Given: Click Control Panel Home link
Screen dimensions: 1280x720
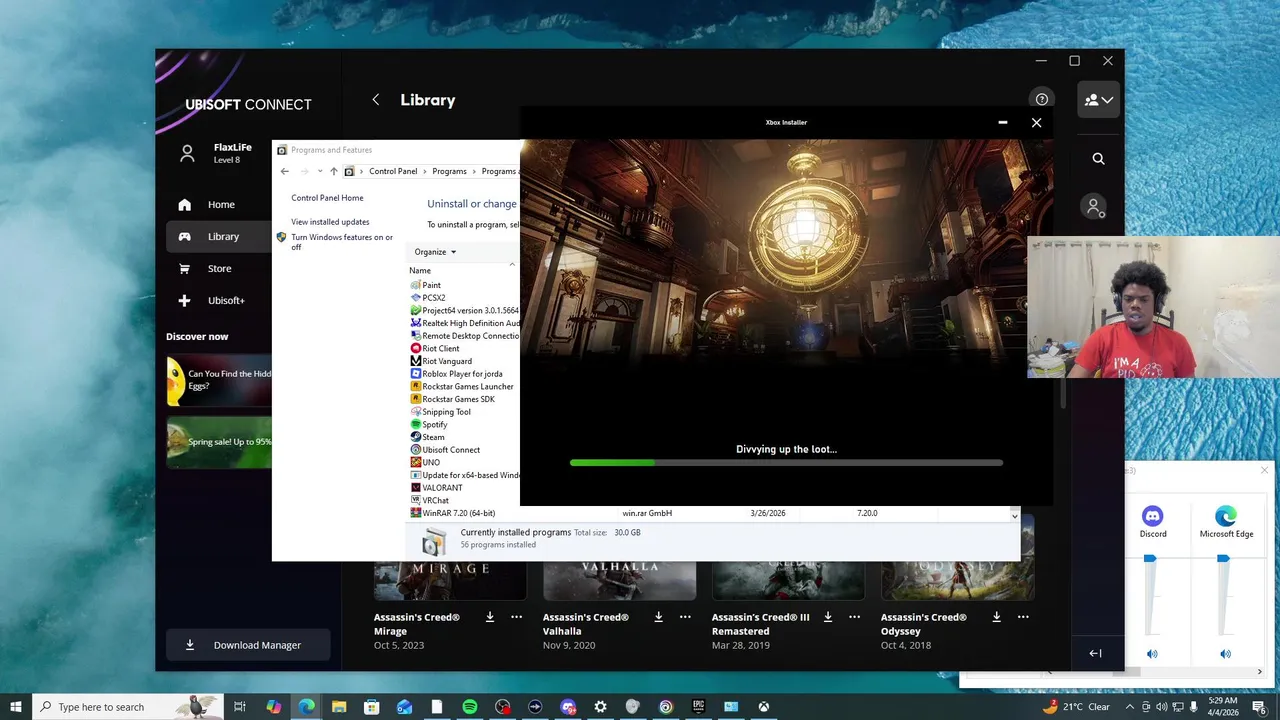Looking at the screenshot, I should click(327, 198).
